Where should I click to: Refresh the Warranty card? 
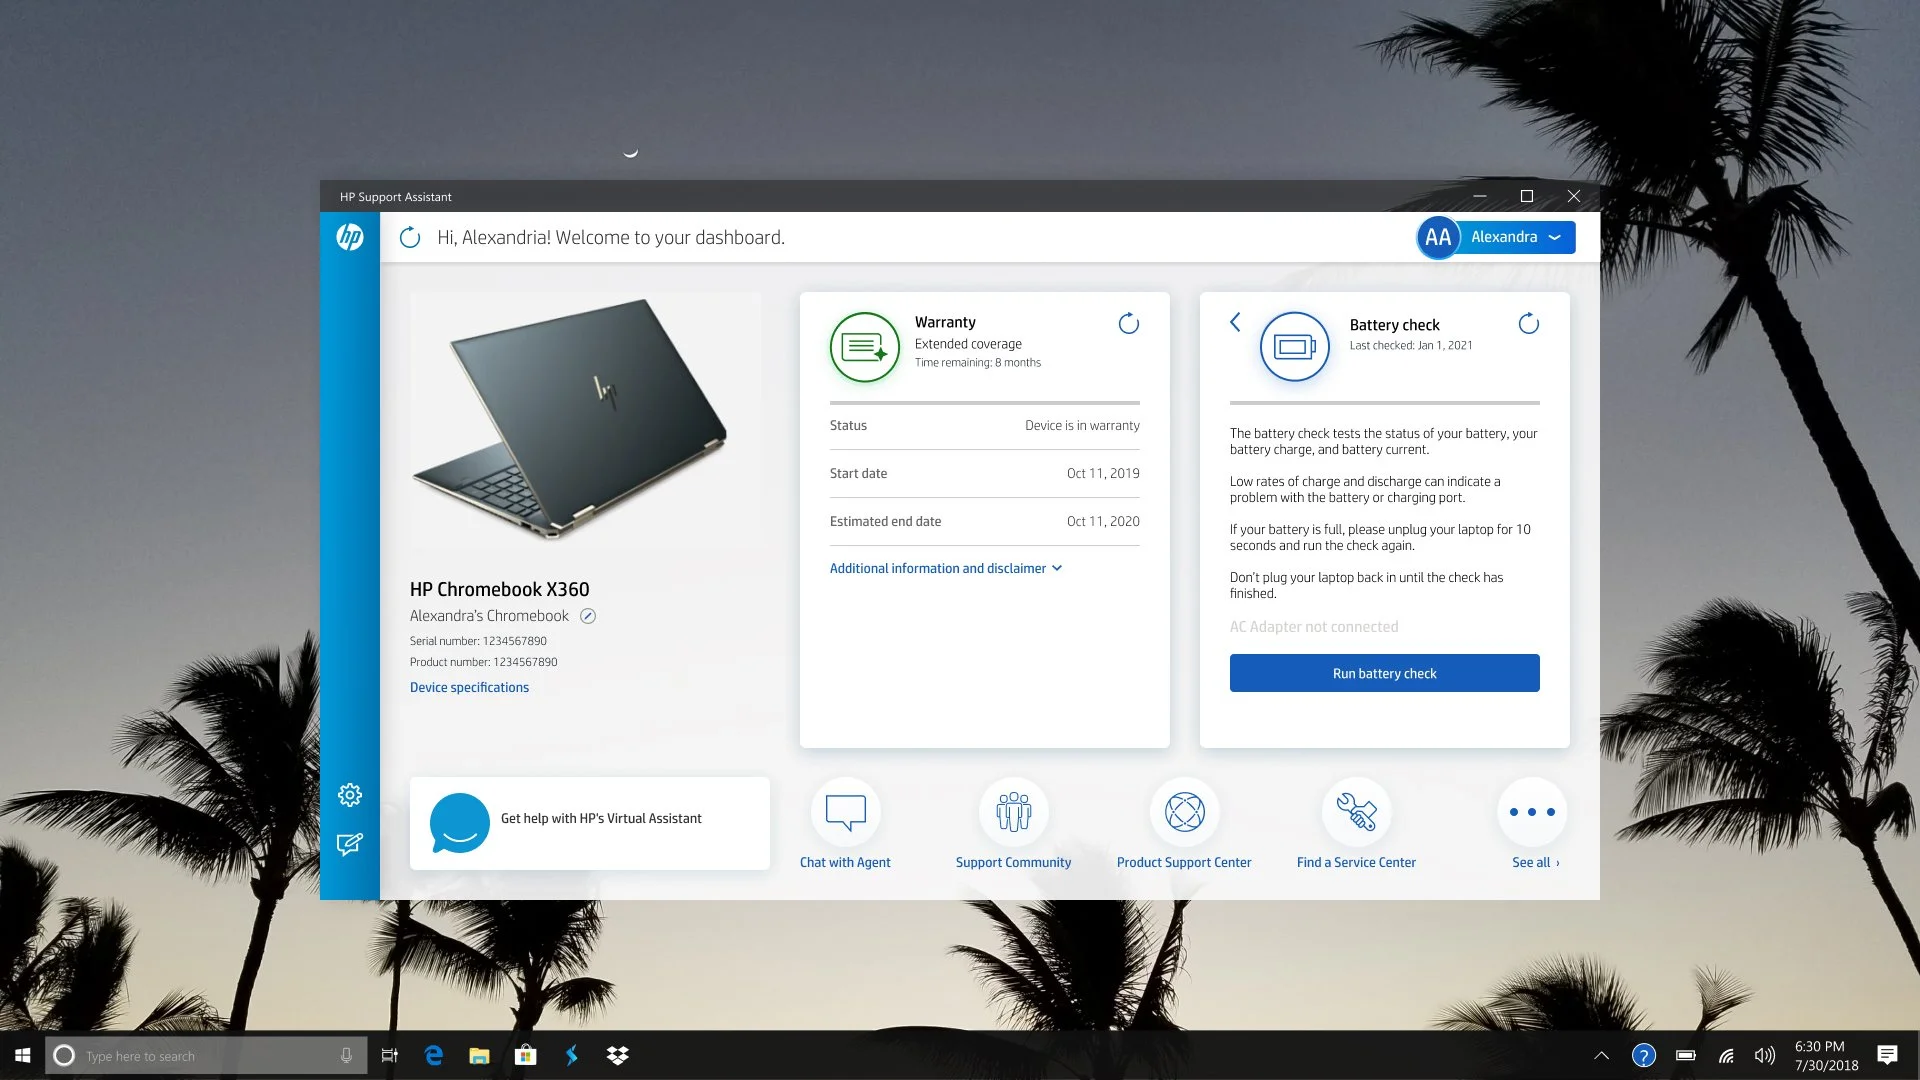click(1129, 323)
